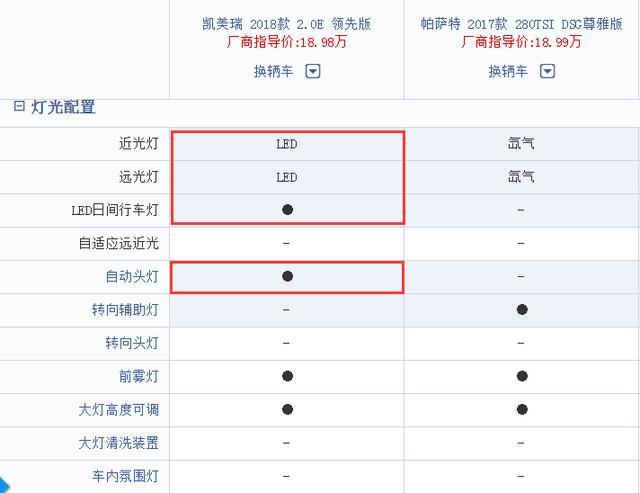Viewport: 640px width, 493px height.
Task: Click the 灯光配置 section heading
Action: 63,107
